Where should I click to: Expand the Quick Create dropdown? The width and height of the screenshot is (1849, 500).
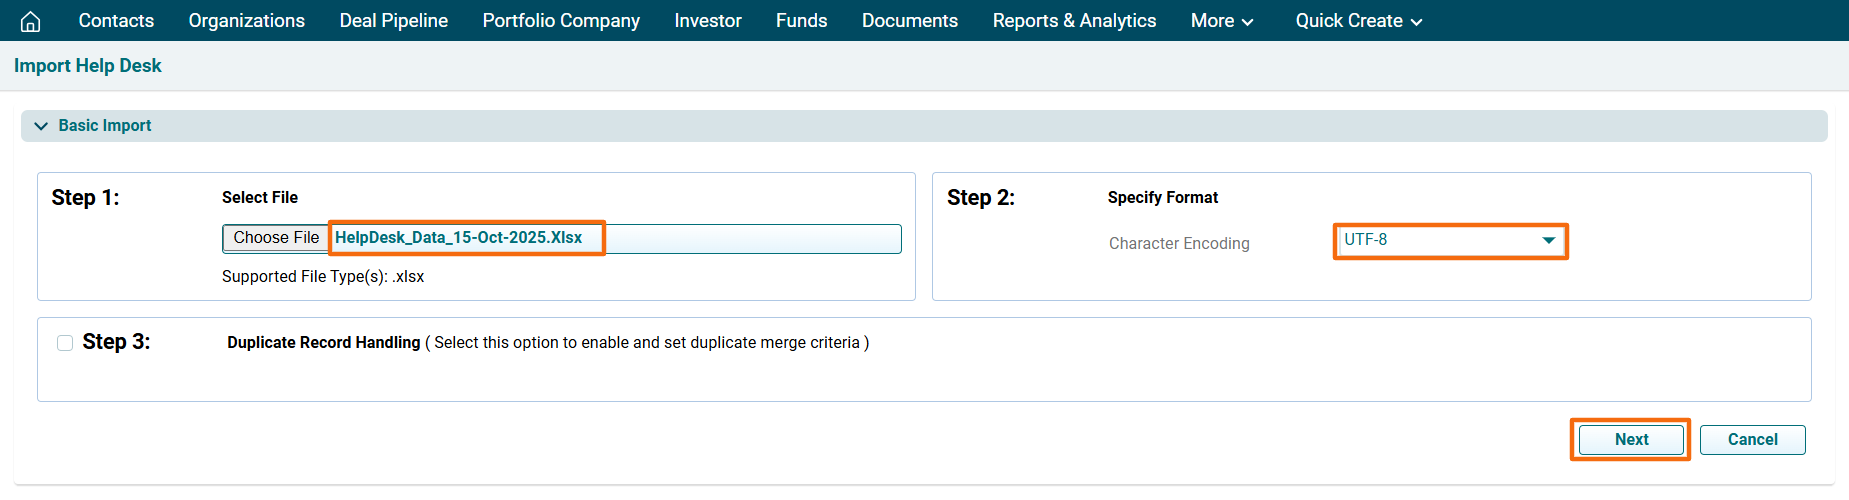pos(1358,21)
